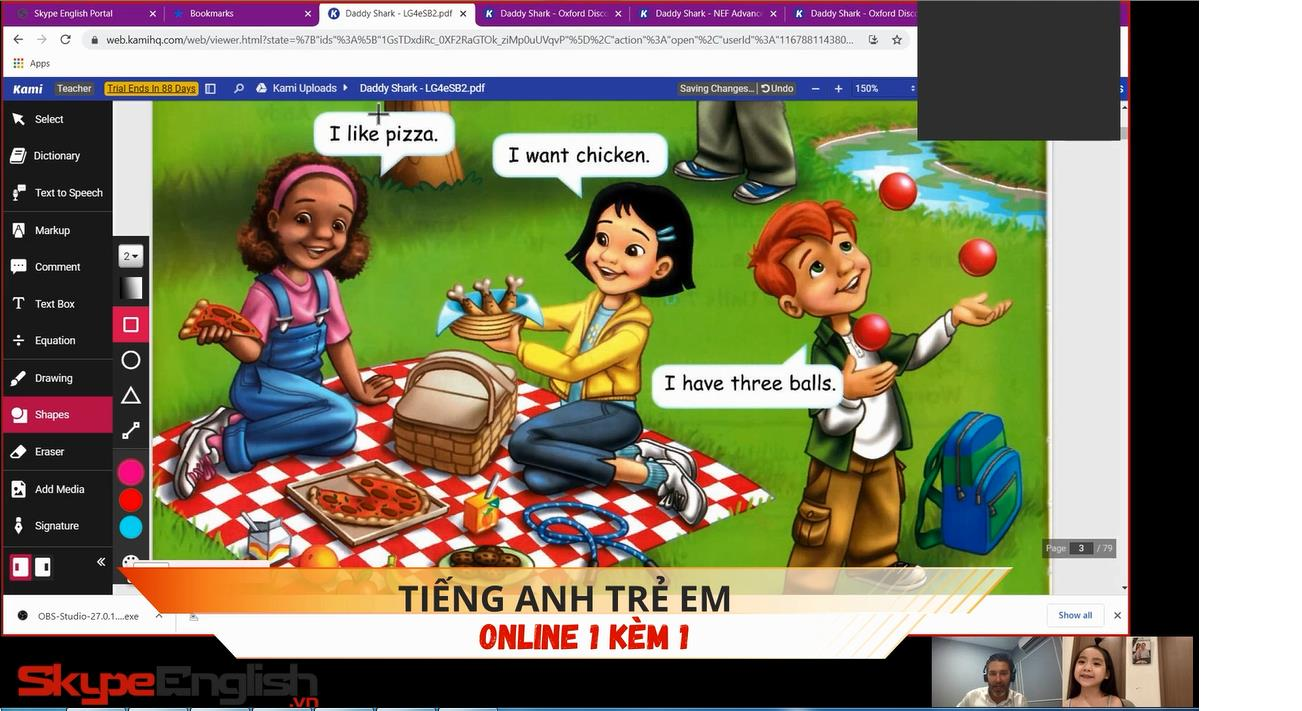Zoom in with the plus icon

pyautogui.click(x=838, y=88)
